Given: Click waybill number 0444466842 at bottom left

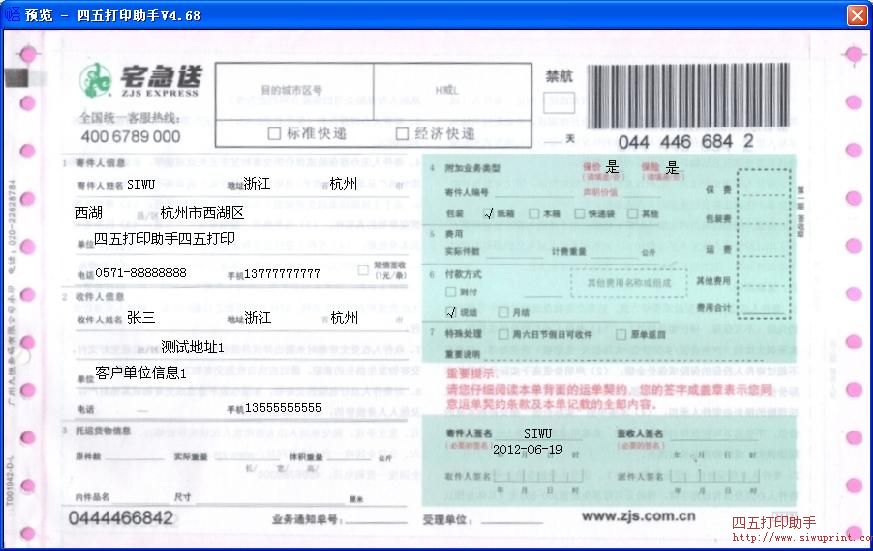Looking at the screenshot, I should [121, 518].
